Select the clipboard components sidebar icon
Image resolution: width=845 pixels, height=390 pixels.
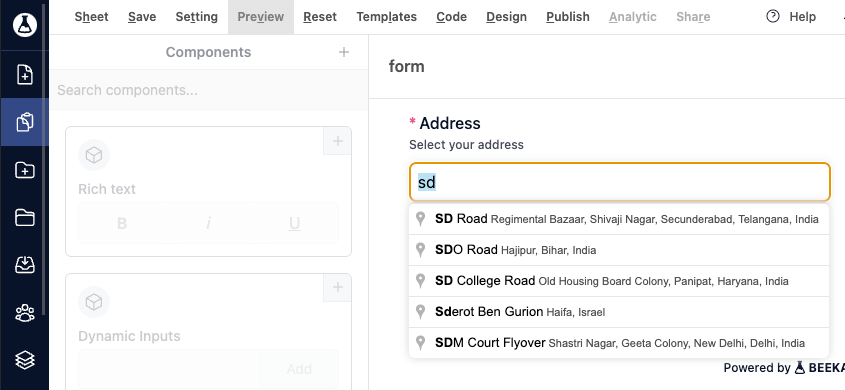point(25,122)
